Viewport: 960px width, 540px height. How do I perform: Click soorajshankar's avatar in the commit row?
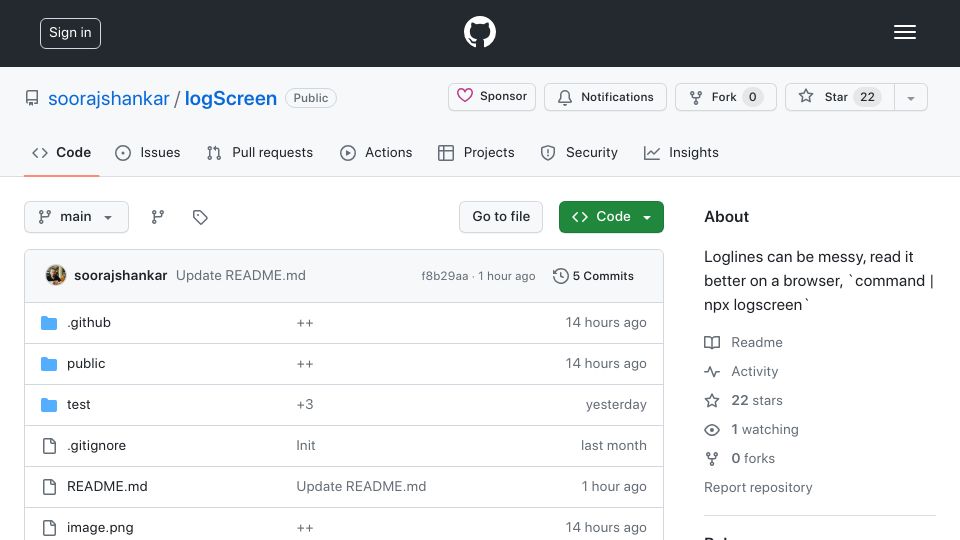click(x=56, y=276)
